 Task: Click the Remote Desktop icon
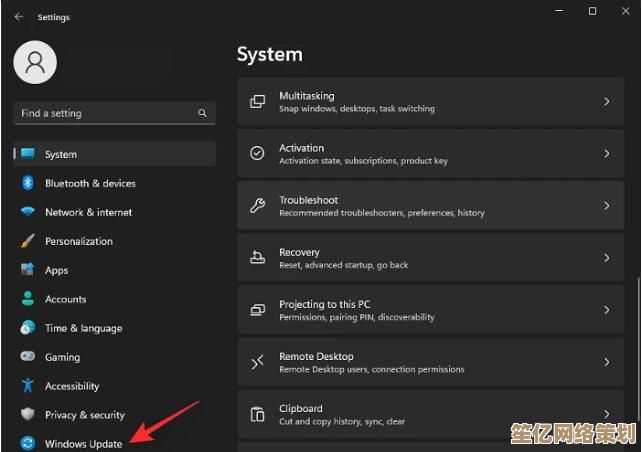[258, 362]
